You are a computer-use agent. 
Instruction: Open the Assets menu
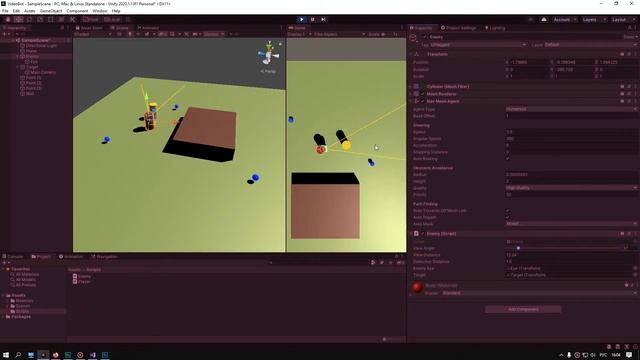click(x=29, y=11)
